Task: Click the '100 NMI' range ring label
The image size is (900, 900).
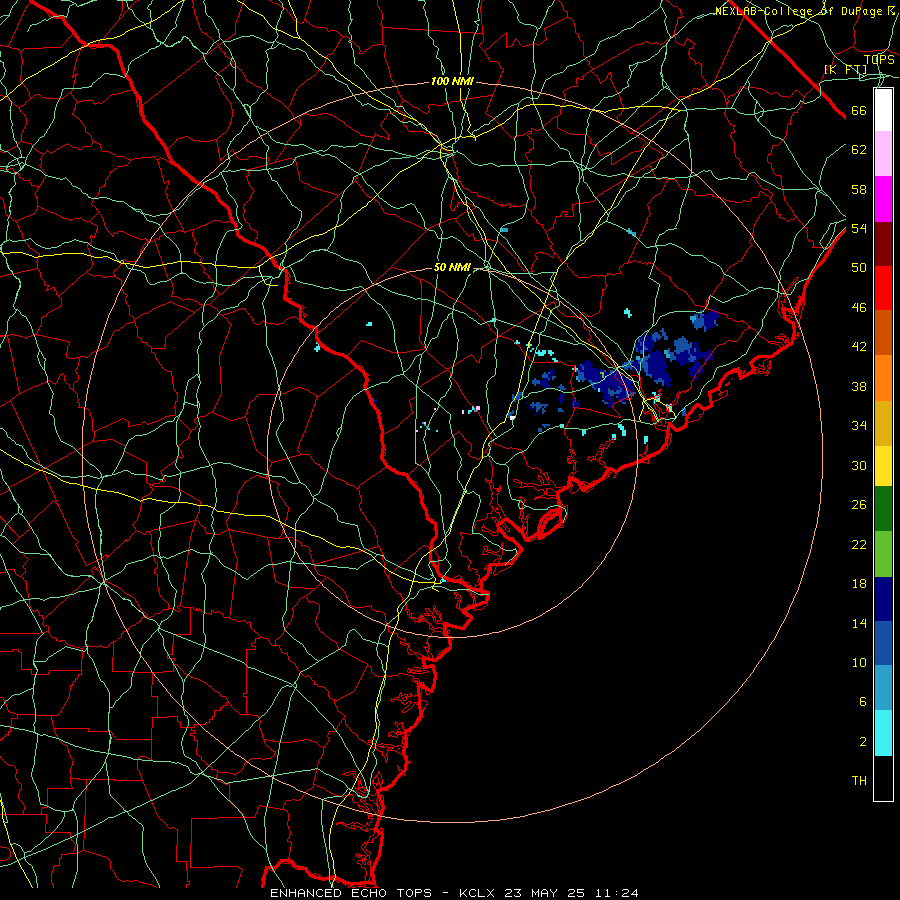Action: [x=452, y=82]
